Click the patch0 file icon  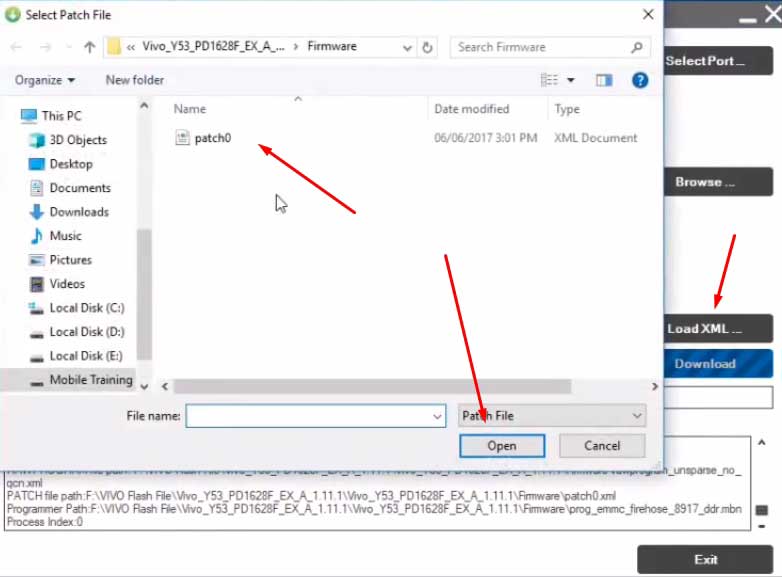[x=182, y=138]
